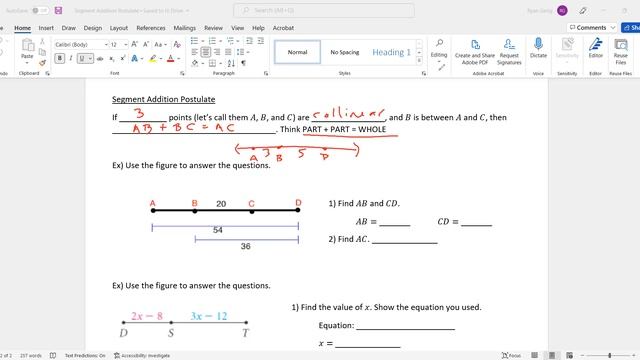
Task: Apply subscript formatting
Action: tap(111, 59)
